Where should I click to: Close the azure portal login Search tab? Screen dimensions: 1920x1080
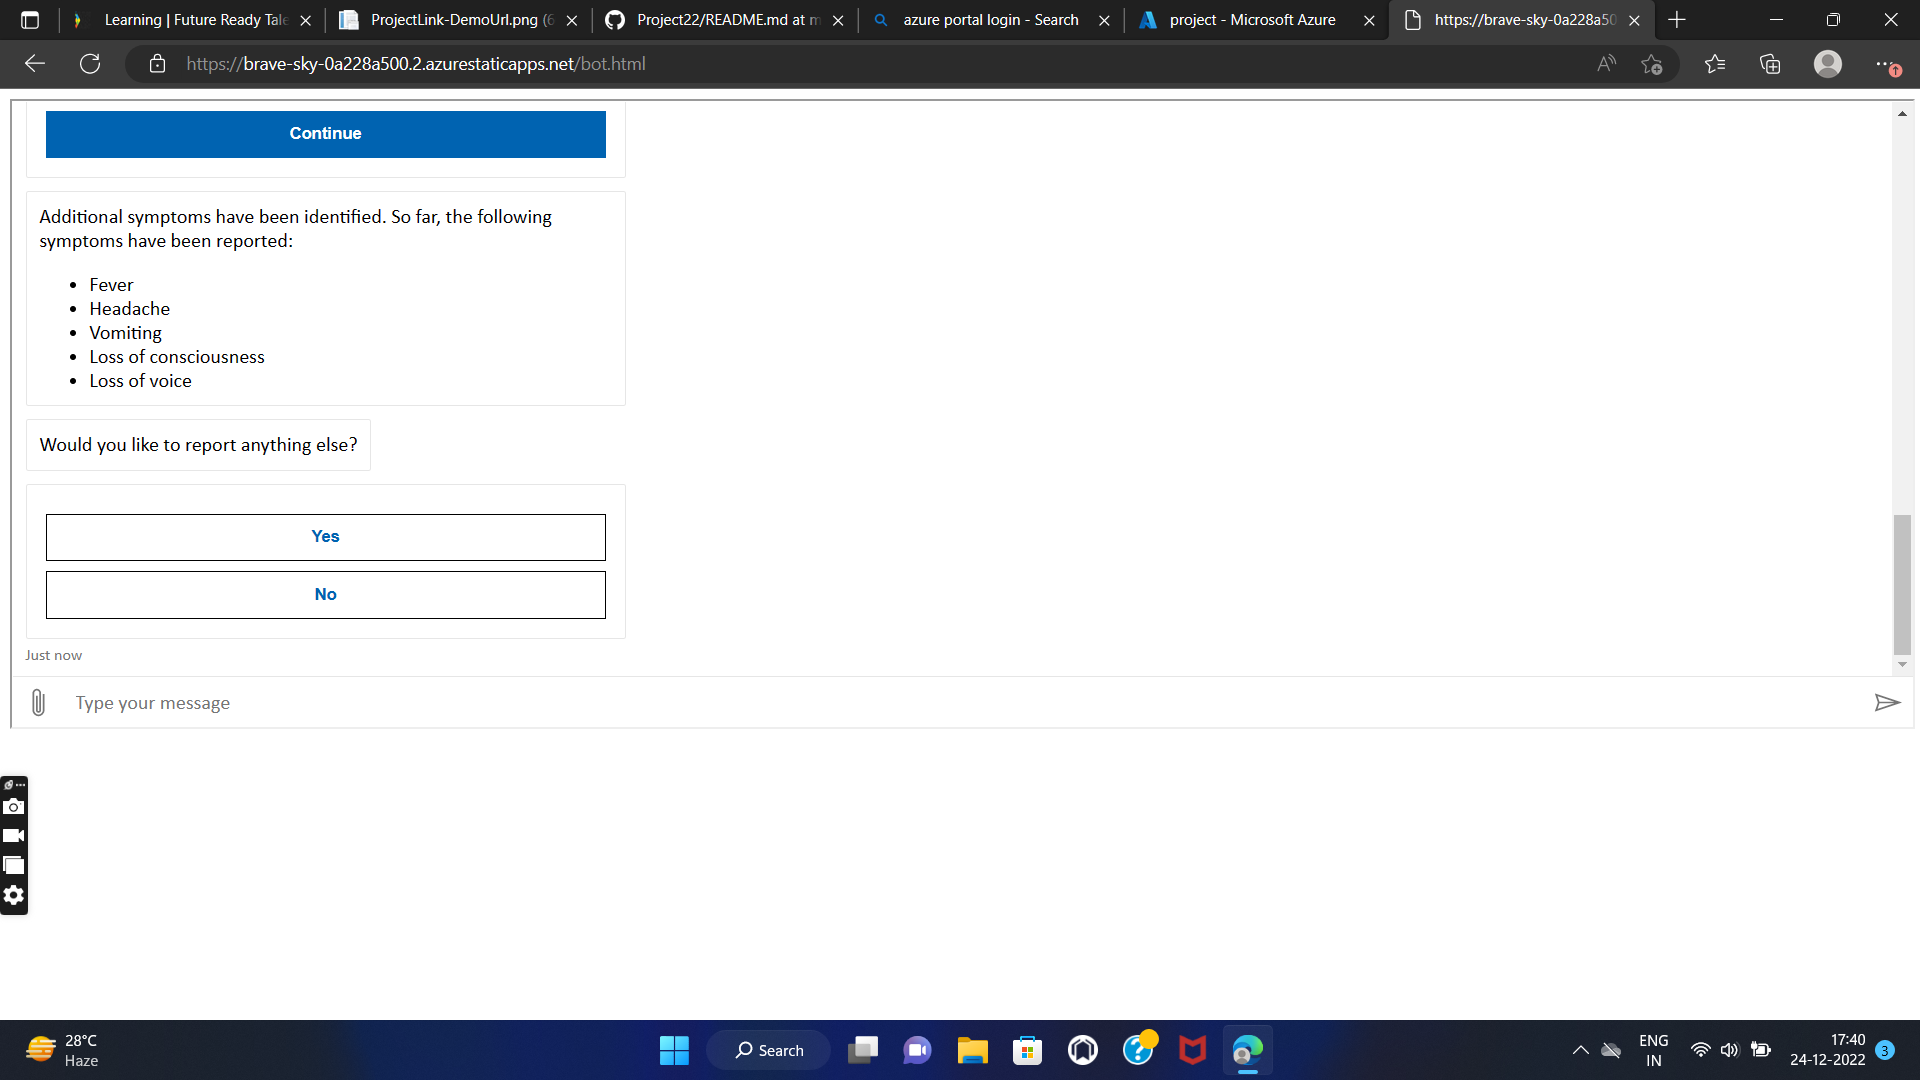(1104, 20)
